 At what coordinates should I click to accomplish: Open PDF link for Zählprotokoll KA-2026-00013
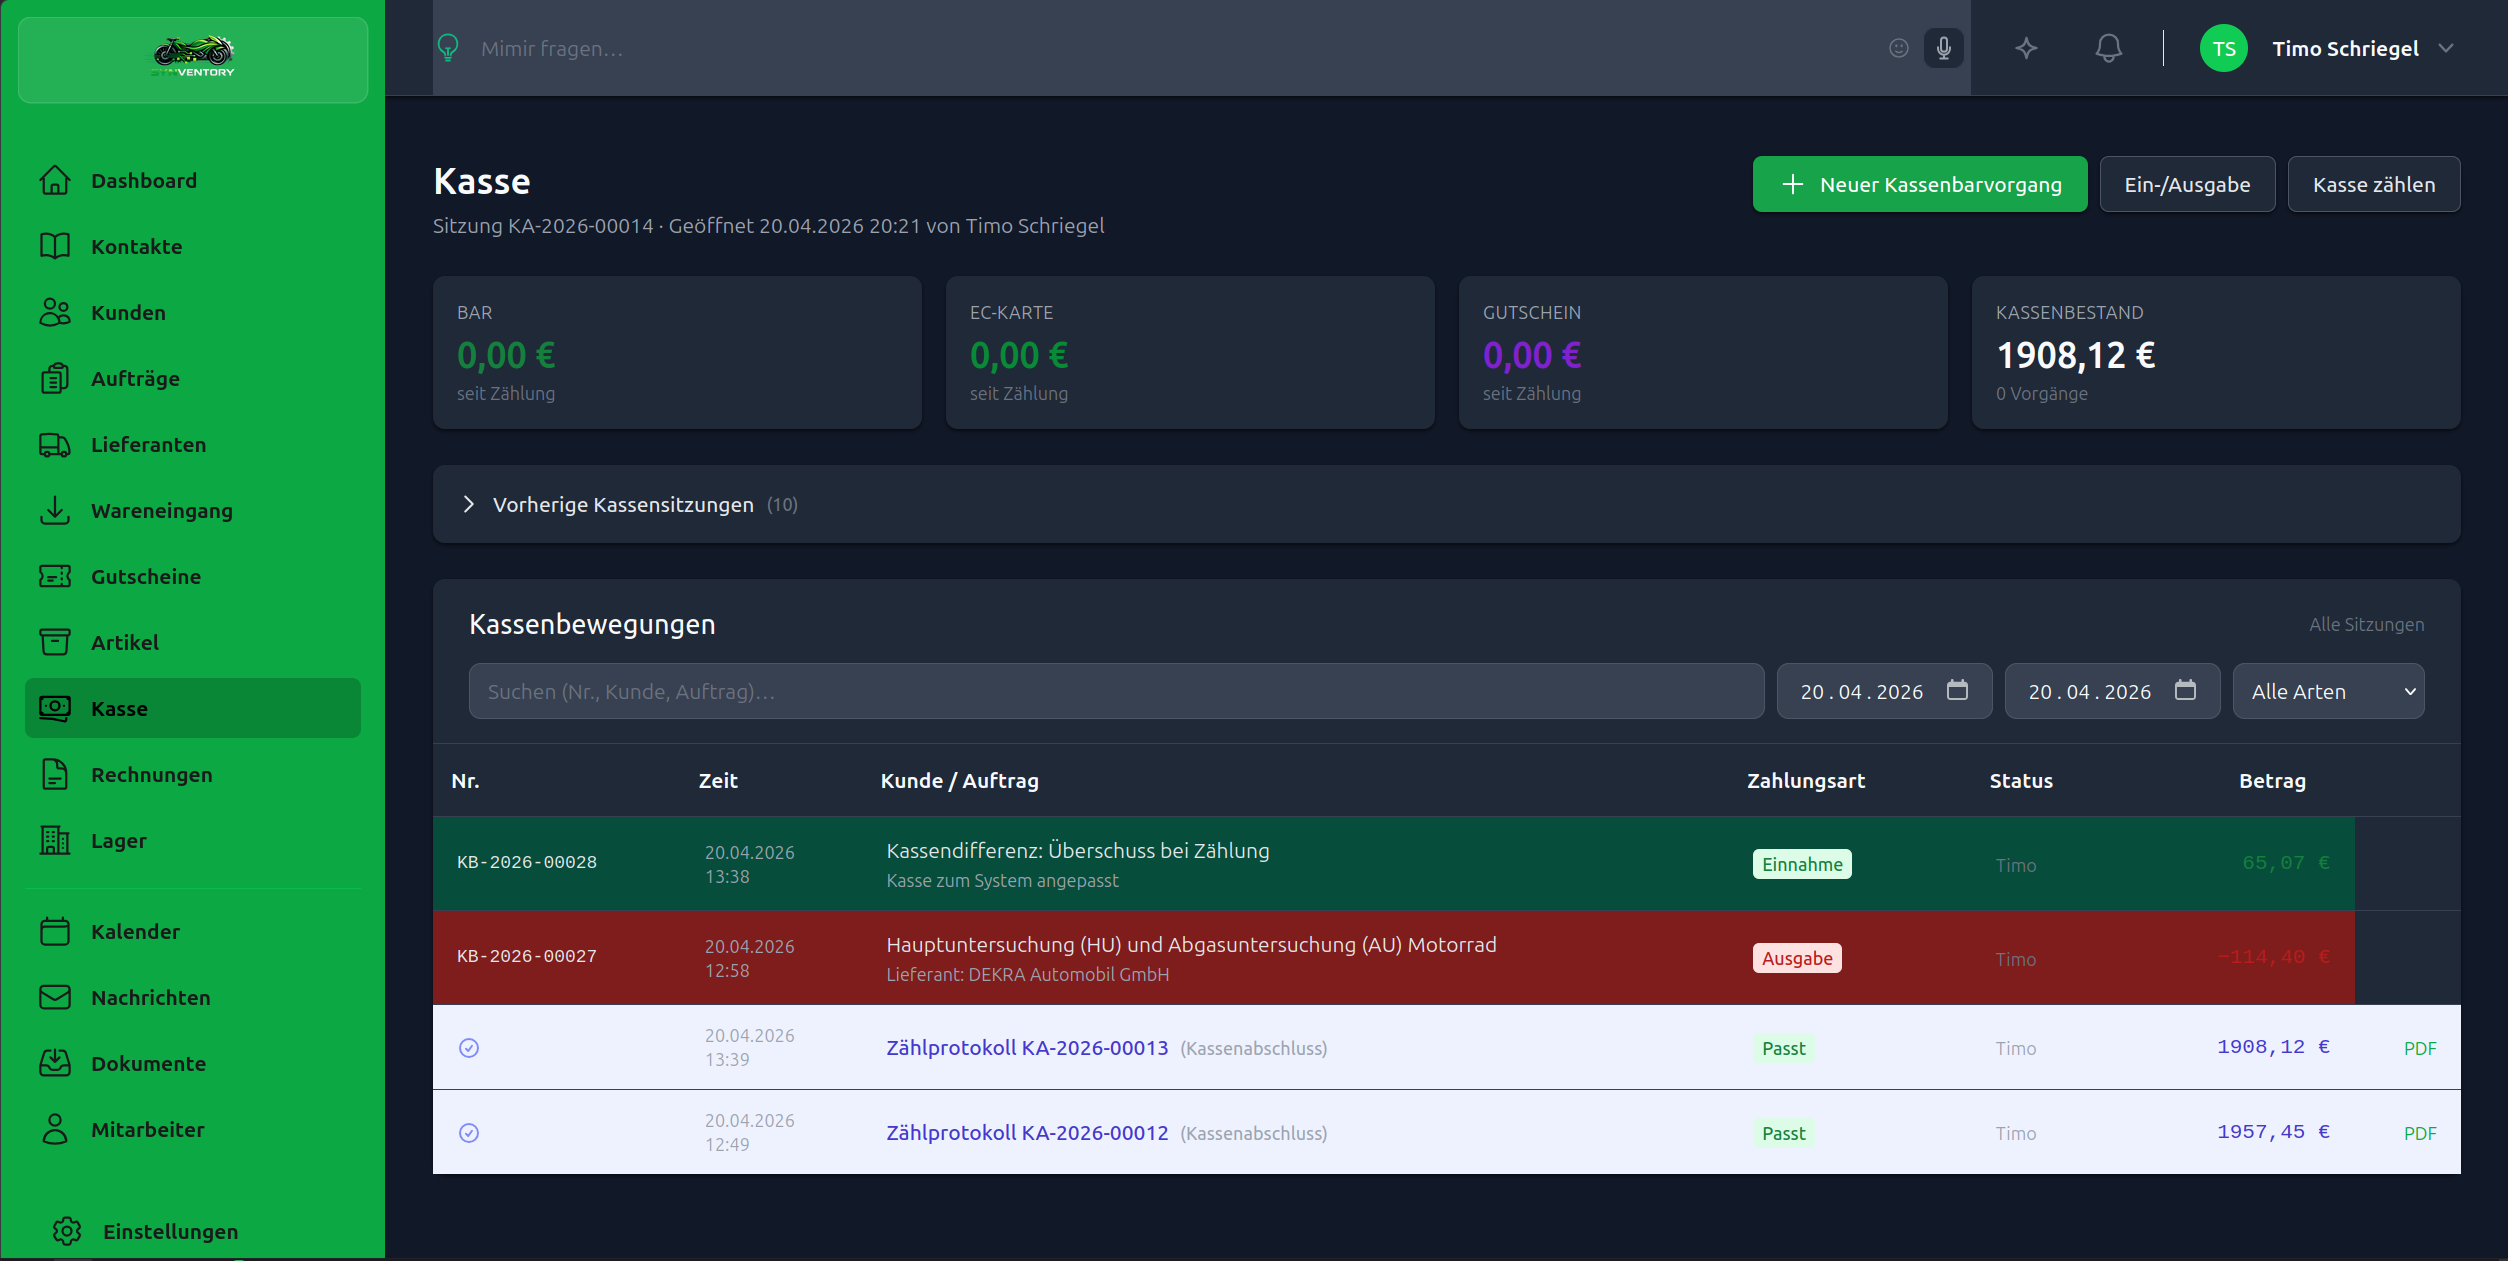point(2419,1048)
